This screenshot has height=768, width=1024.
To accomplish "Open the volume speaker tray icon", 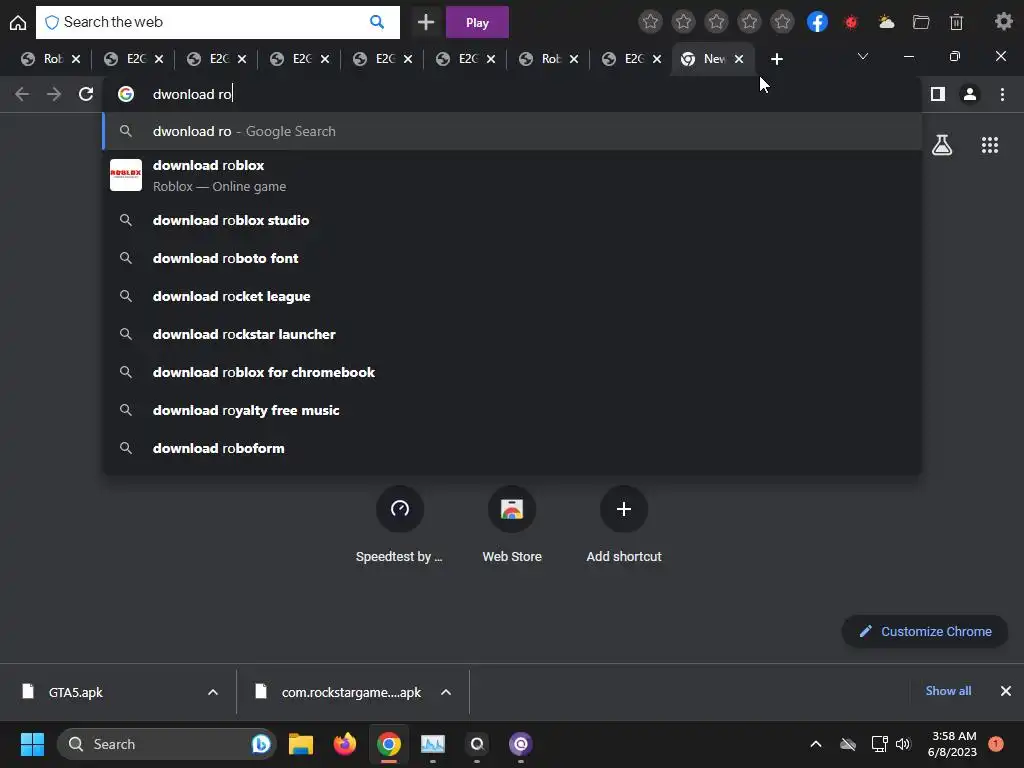I will pyautogui.click(x=903, y=744).
